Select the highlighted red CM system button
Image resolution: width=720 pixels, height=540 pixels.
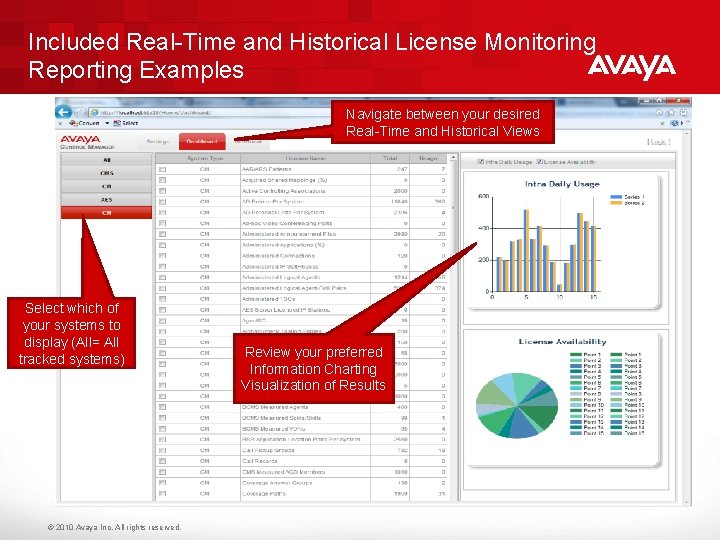tap(107, 213)
